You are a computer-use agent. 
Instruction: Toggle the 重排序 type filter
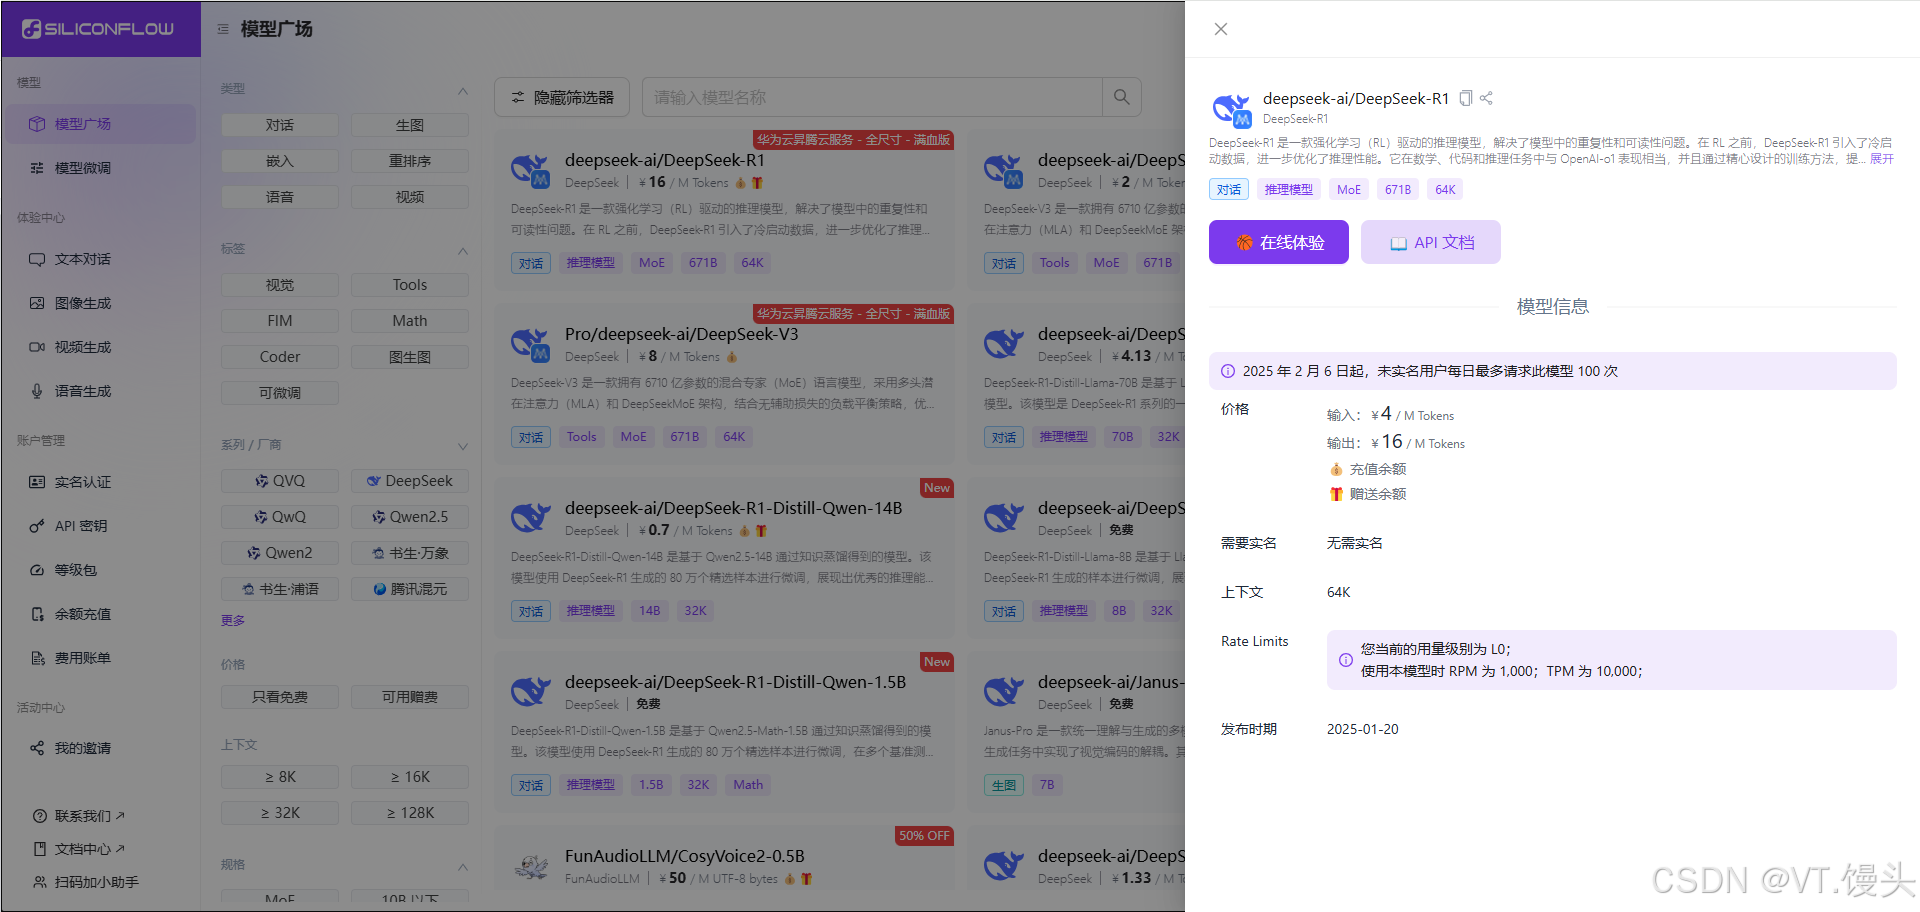pyautogui.click(x=410, y=161)
